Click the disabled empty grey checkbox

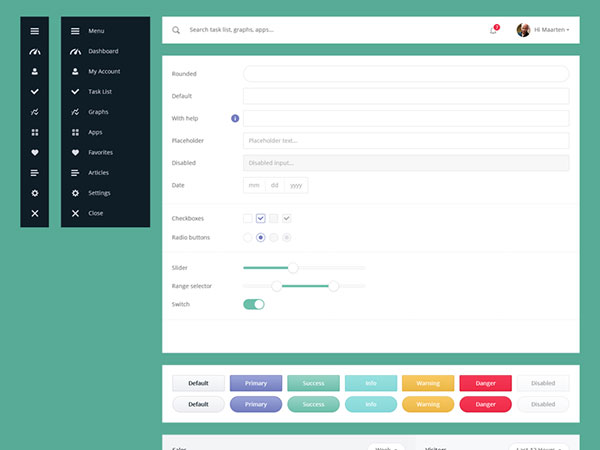click(274, 218)
